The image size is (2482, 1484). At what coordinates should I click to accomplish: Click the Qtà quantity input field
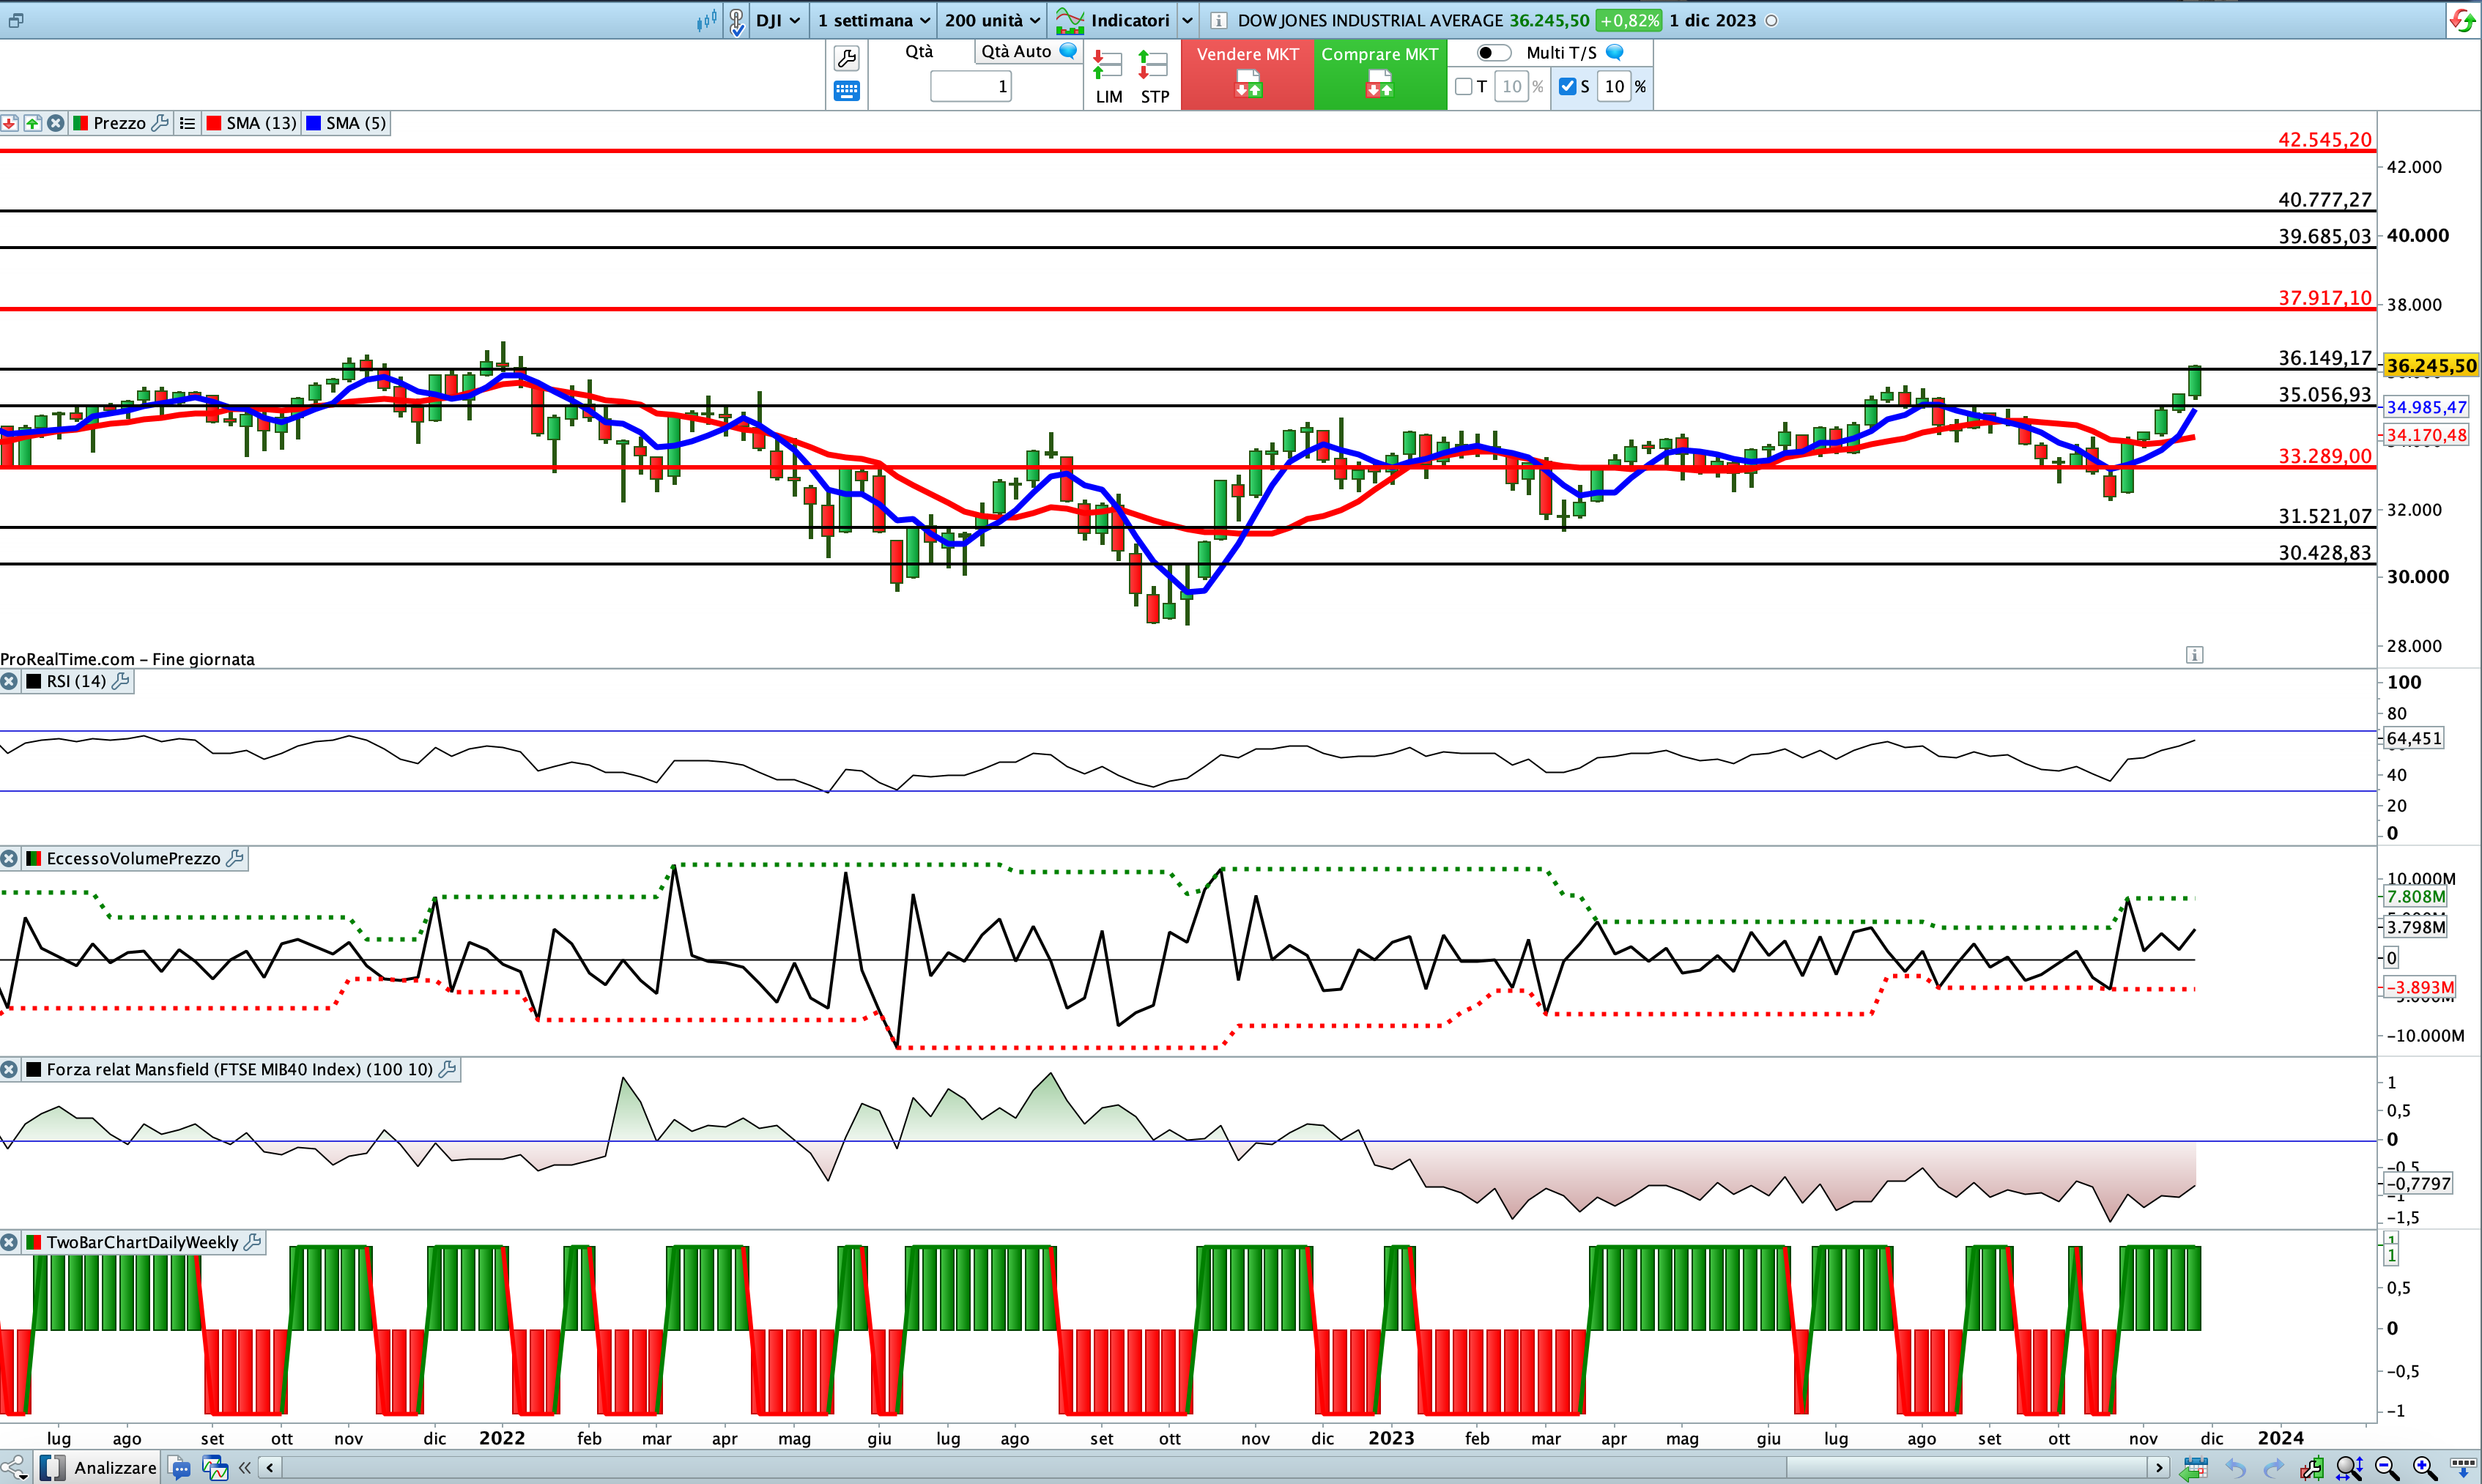coord(971,87)
